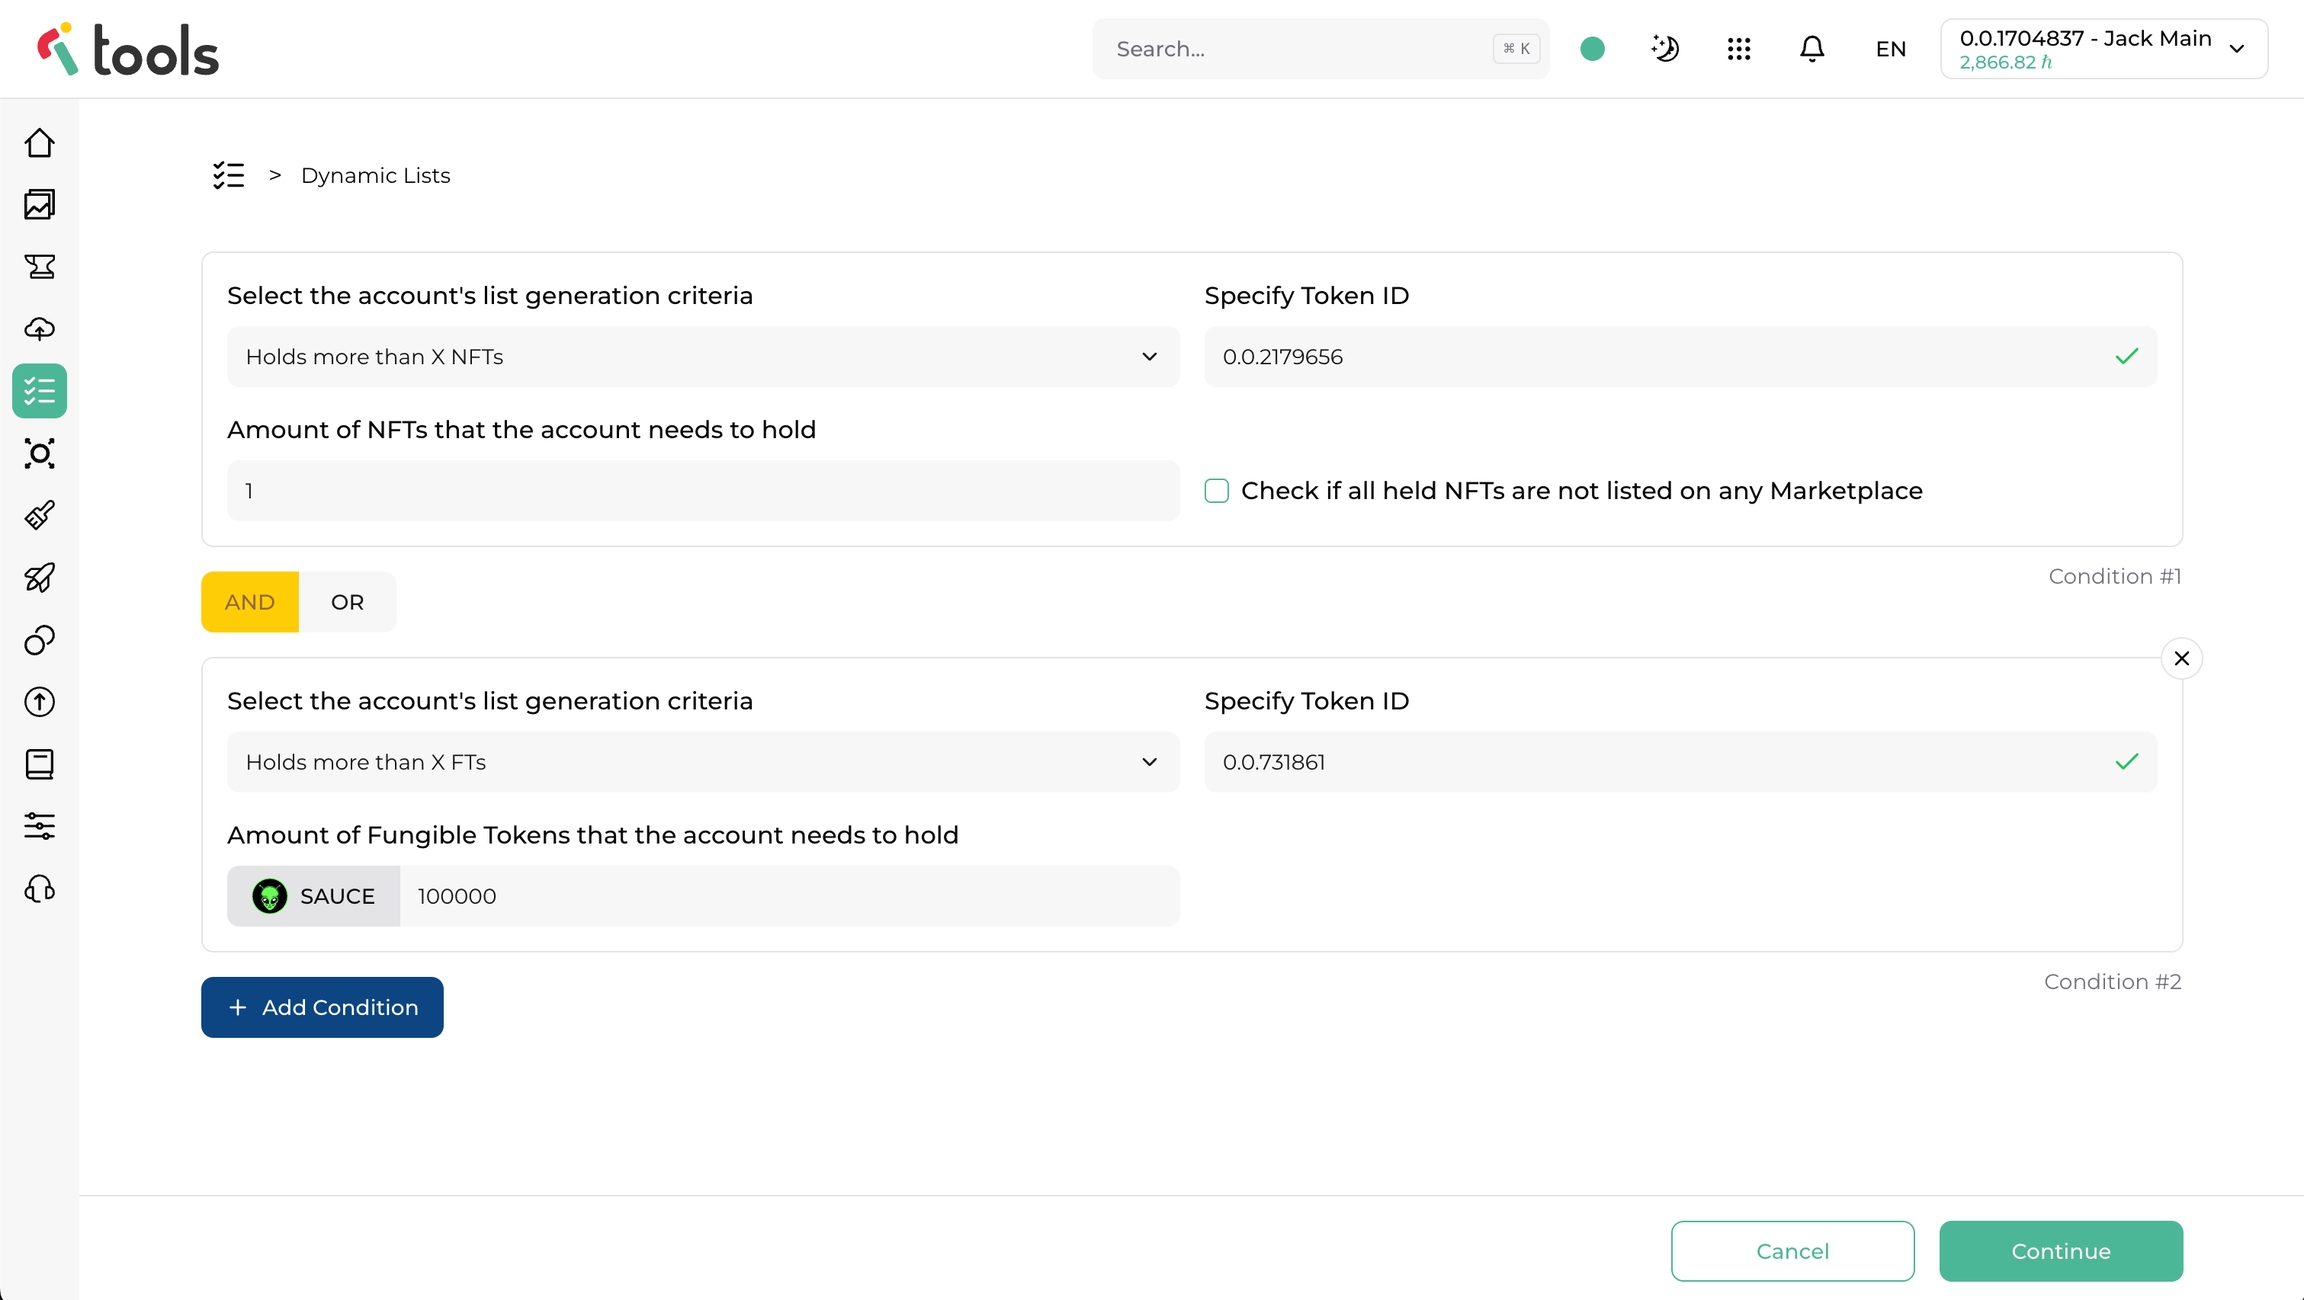Open the sliders settings sidebar icon

pos(40,826)
